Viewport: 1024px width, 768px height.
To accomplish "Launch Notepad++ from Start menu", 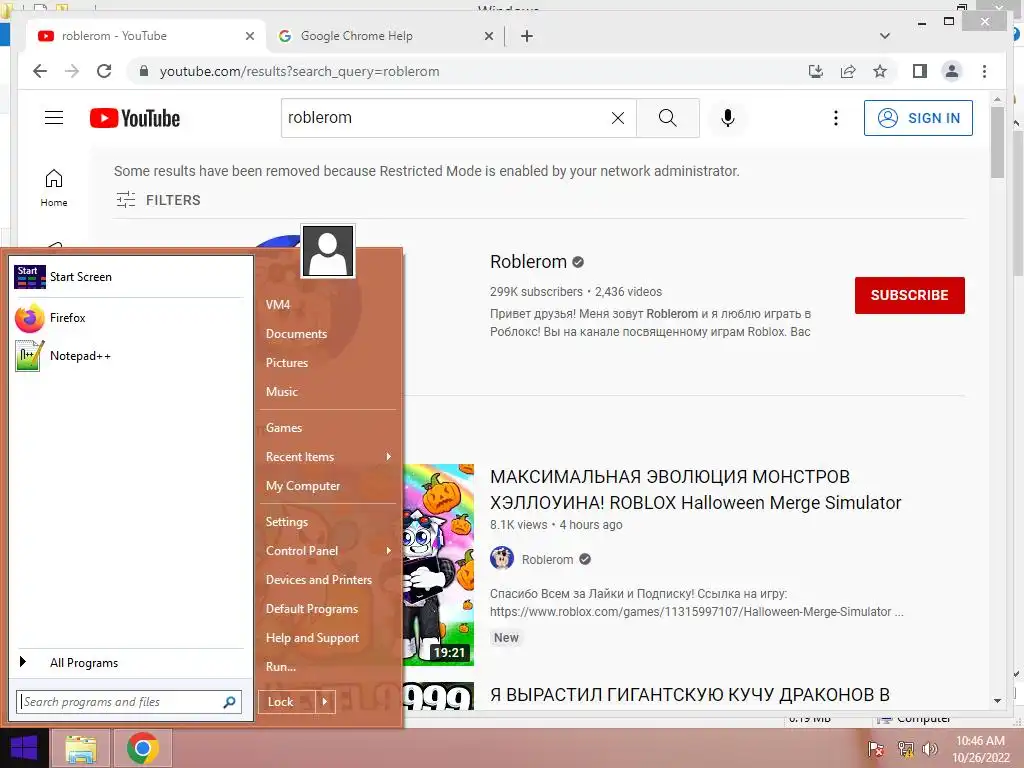I will 129,356.
